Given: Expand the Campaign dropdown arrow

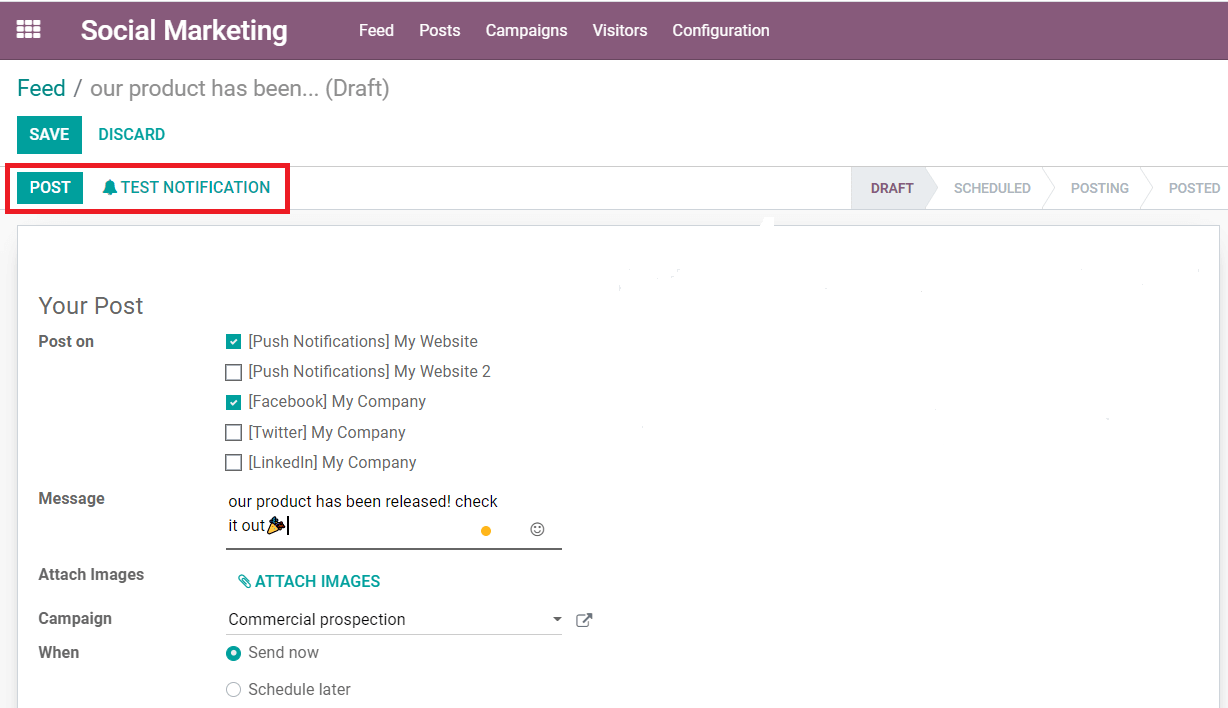Looking at the screenshot, I should coord(557,620).
